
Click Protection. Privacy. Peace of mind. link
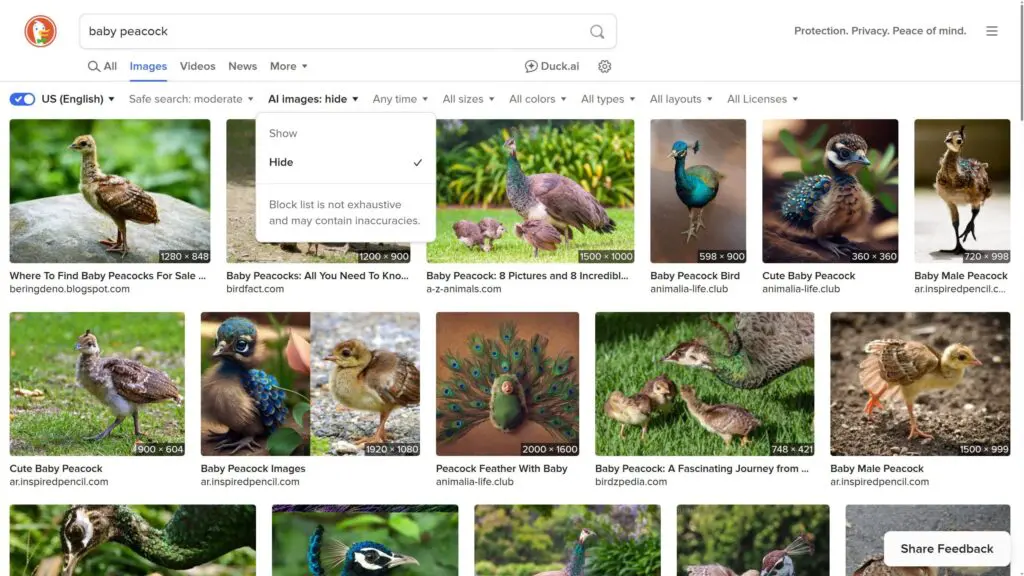[880, 31]
